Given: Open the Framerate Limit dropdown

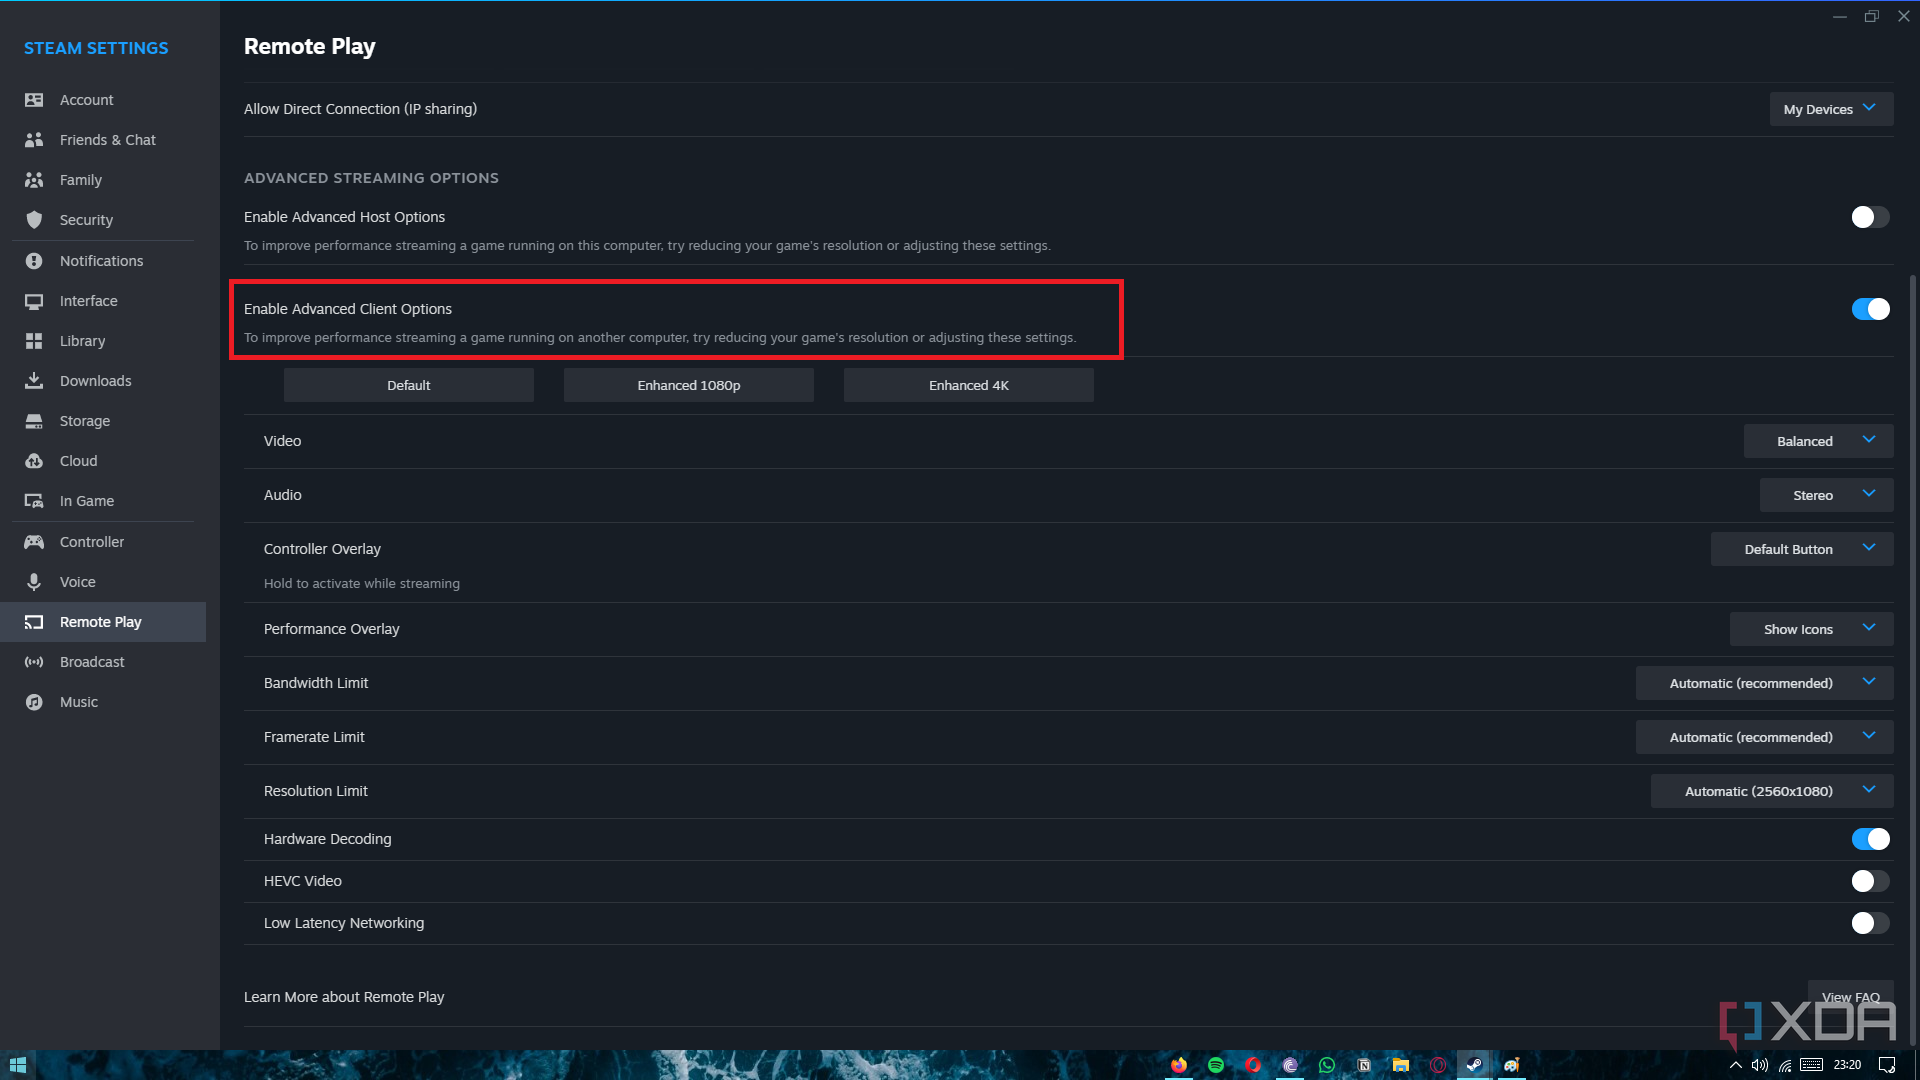Looking at the screenshot, I should (1764, 737).
